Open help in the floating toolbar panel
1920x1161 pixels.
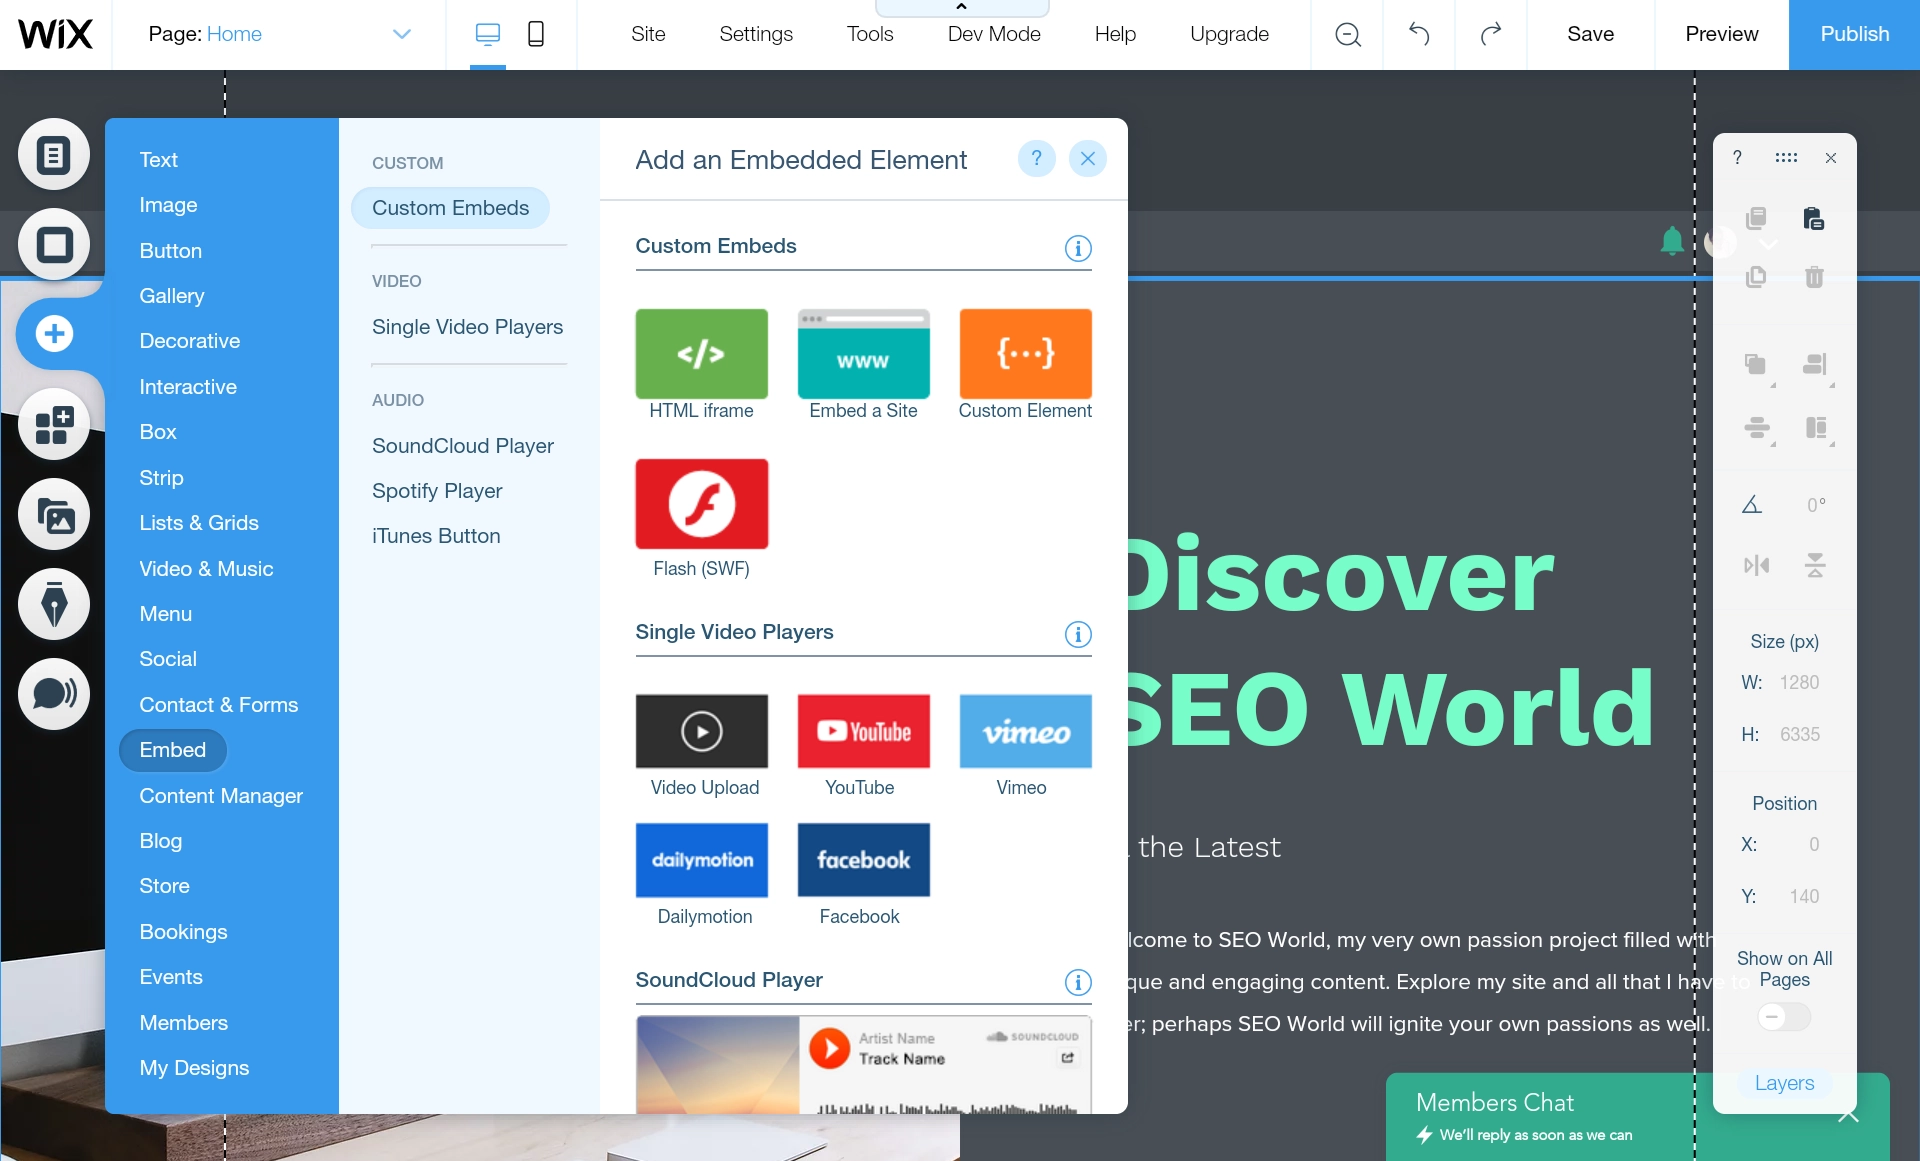point(1738,158)
